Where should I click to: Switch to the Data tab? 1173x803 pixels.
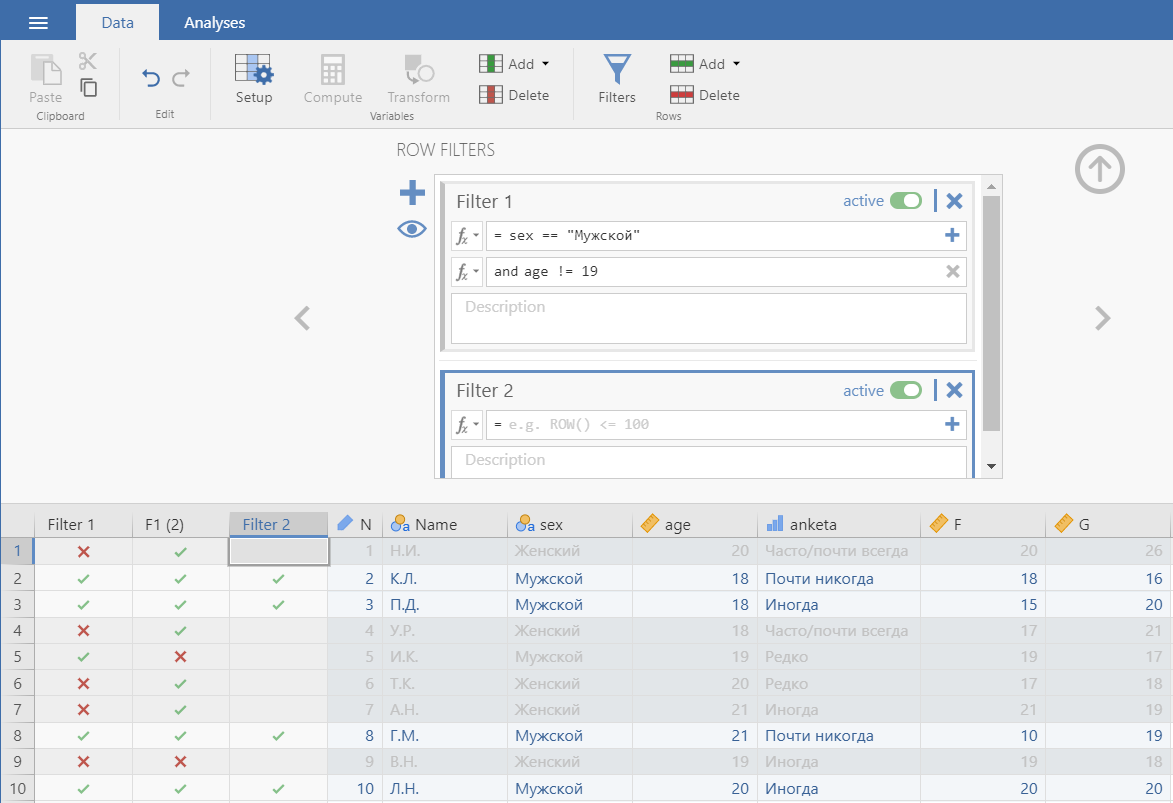click(117, 22)
